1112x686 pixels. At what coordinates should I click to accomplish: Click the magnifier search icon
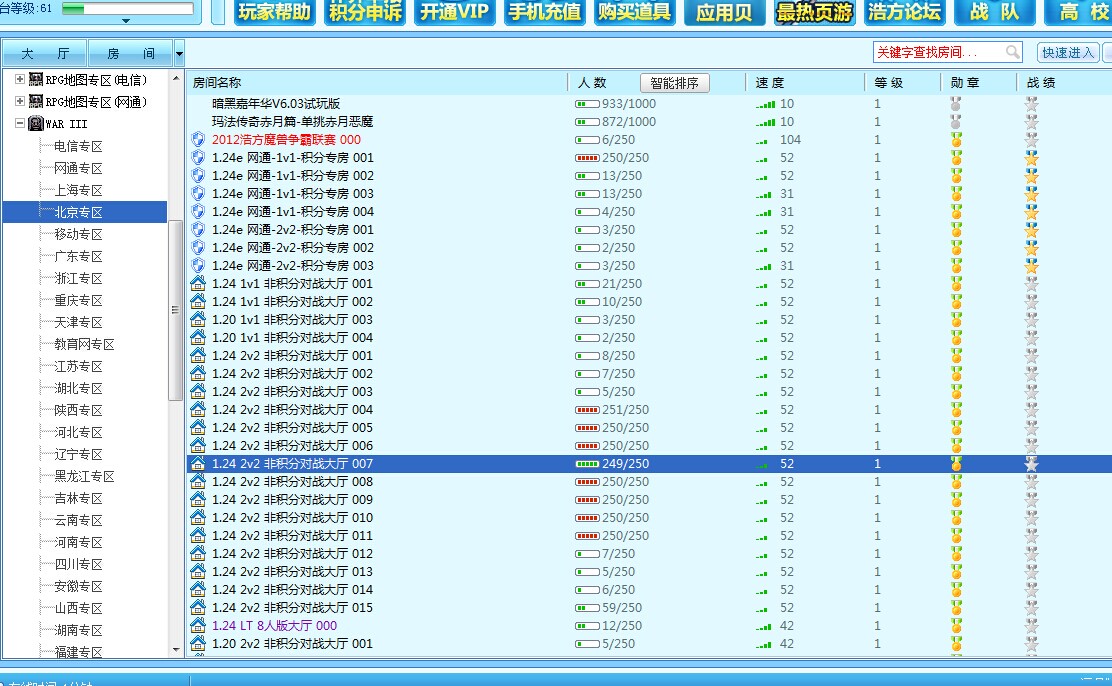(x=1013, y=52)
